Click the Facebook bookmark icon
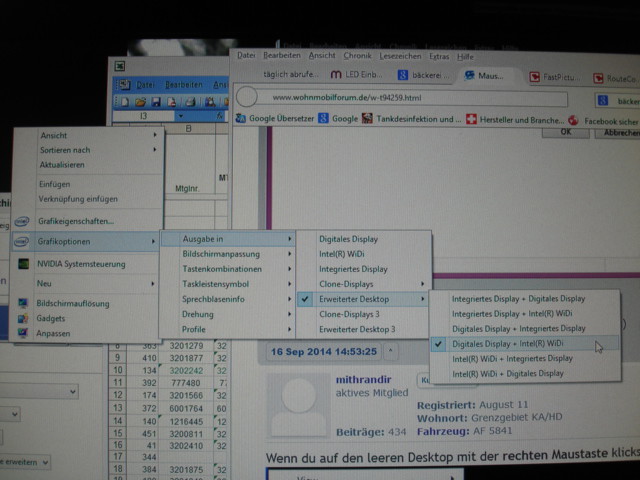Viewport: 640px width, 480px height. coord(576,118)
